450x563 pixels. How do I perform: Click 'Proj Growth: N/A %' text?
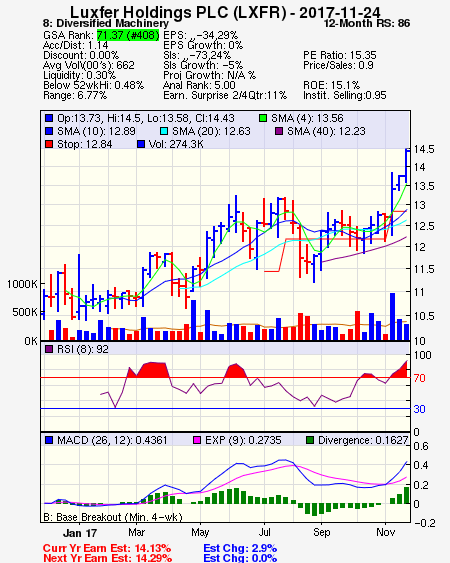click(209, 75)
